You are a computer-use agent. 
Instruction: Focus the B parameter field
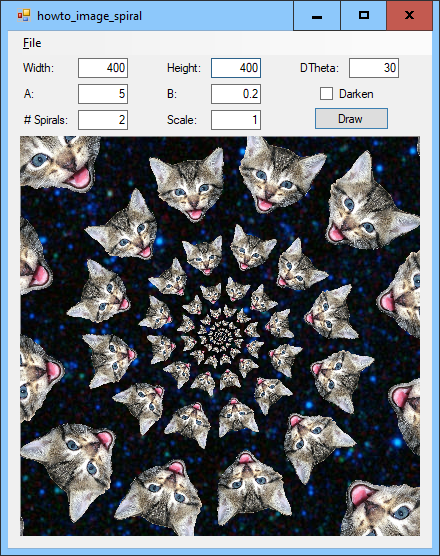click(x=236, y=94)
